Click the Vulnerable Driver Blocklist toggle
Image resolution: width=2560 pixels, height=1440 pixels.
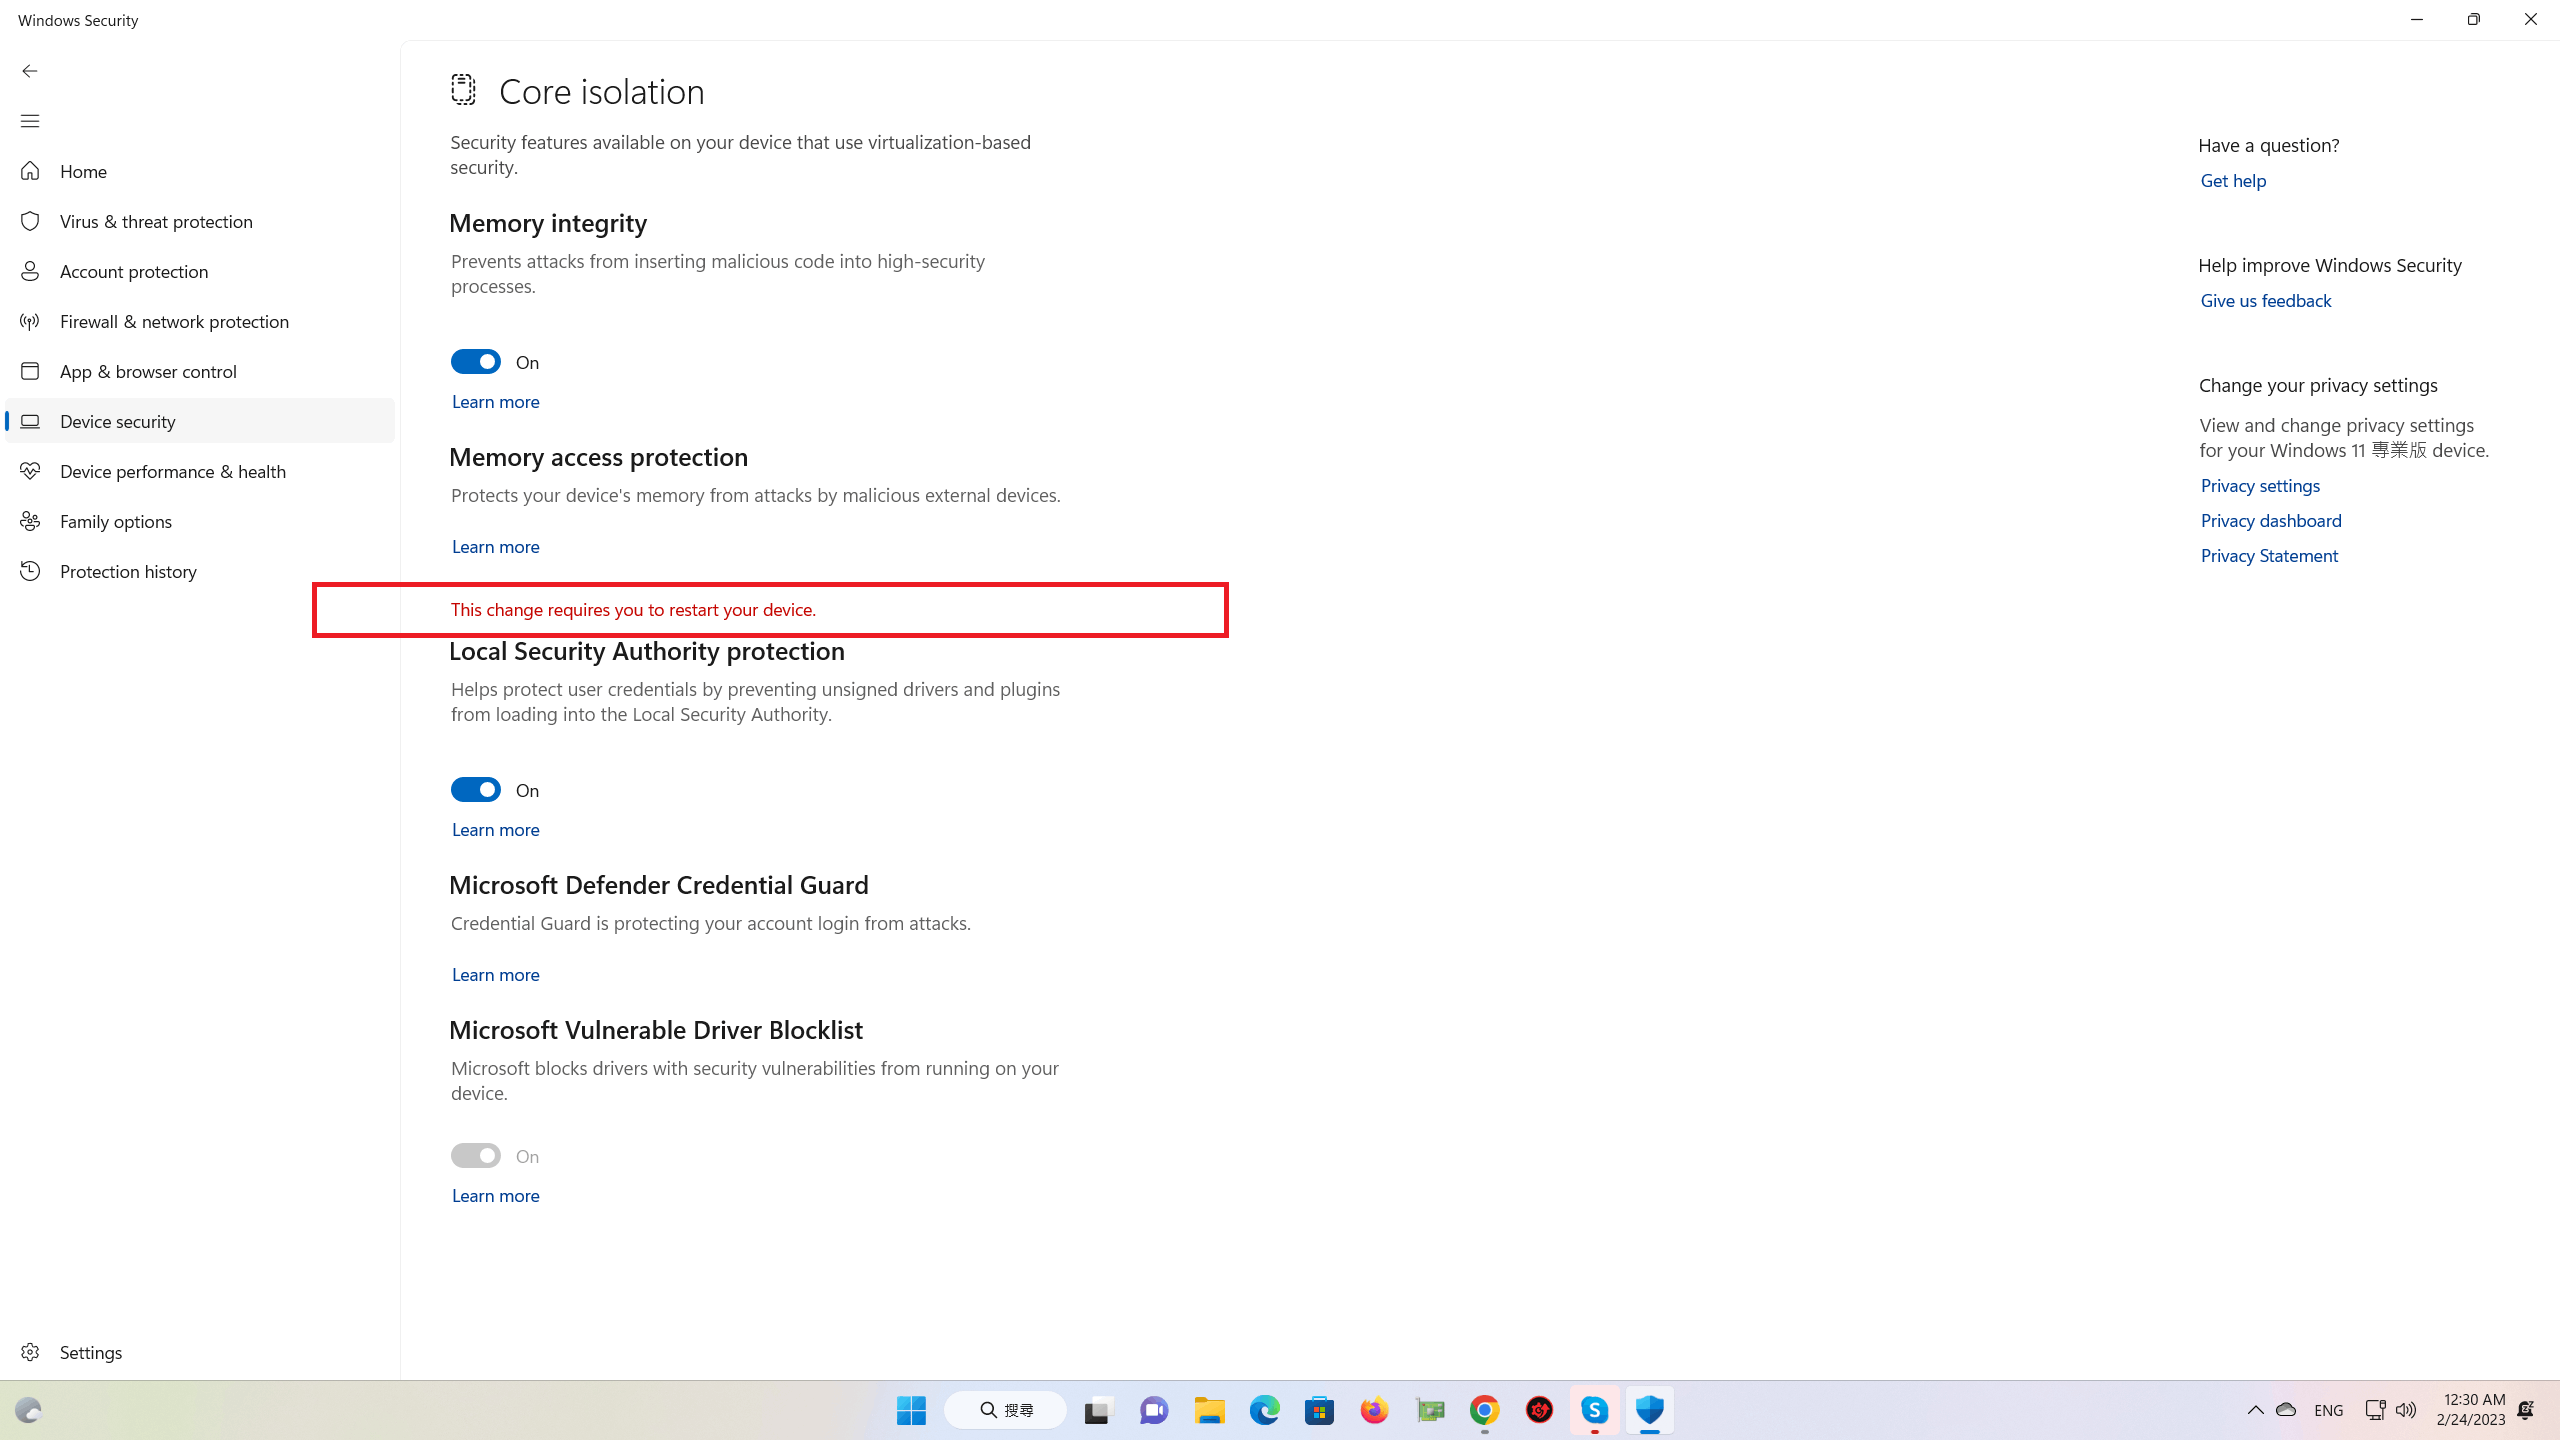point(475,1156)
